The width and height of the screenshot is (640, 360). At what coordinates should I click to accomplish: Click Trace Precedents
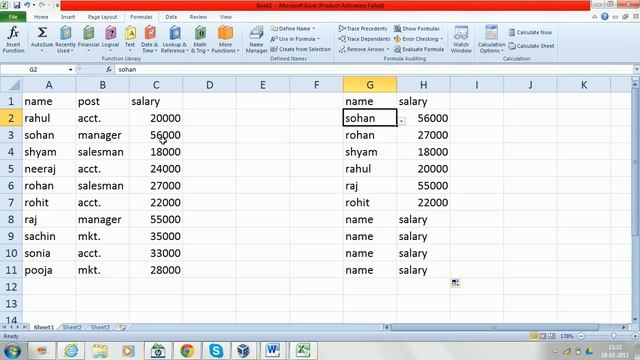click(363, 29)
